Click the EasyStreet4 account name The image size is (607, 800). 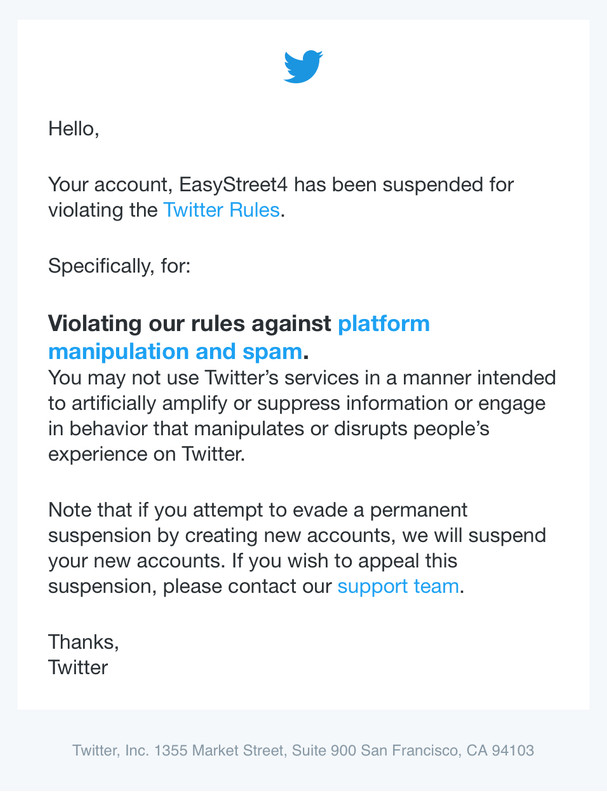233,184
